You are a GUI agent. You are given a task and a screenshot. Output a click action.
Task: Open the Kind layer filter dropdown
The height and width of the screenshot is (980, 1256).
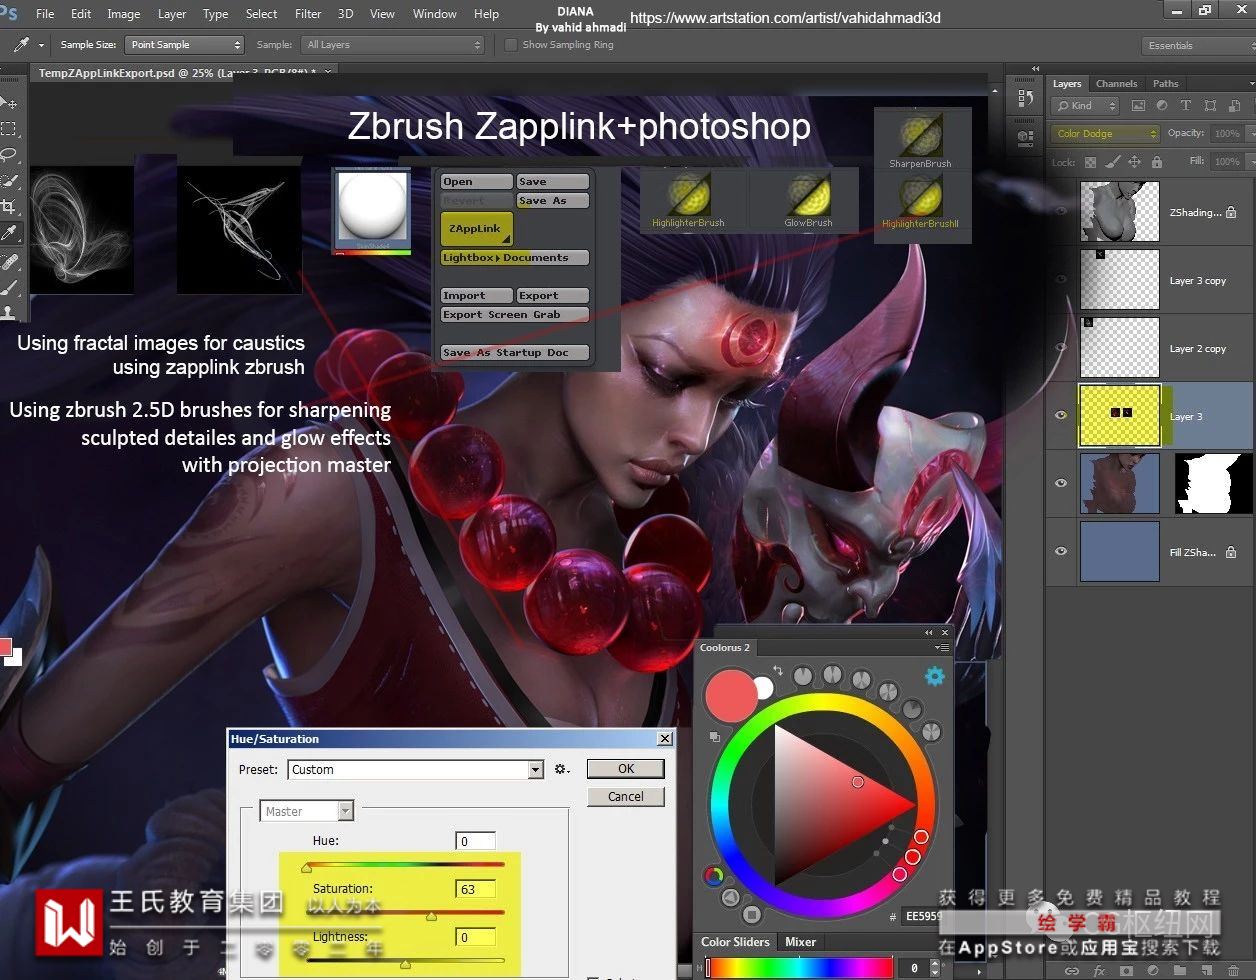(x=1086, y=105)
